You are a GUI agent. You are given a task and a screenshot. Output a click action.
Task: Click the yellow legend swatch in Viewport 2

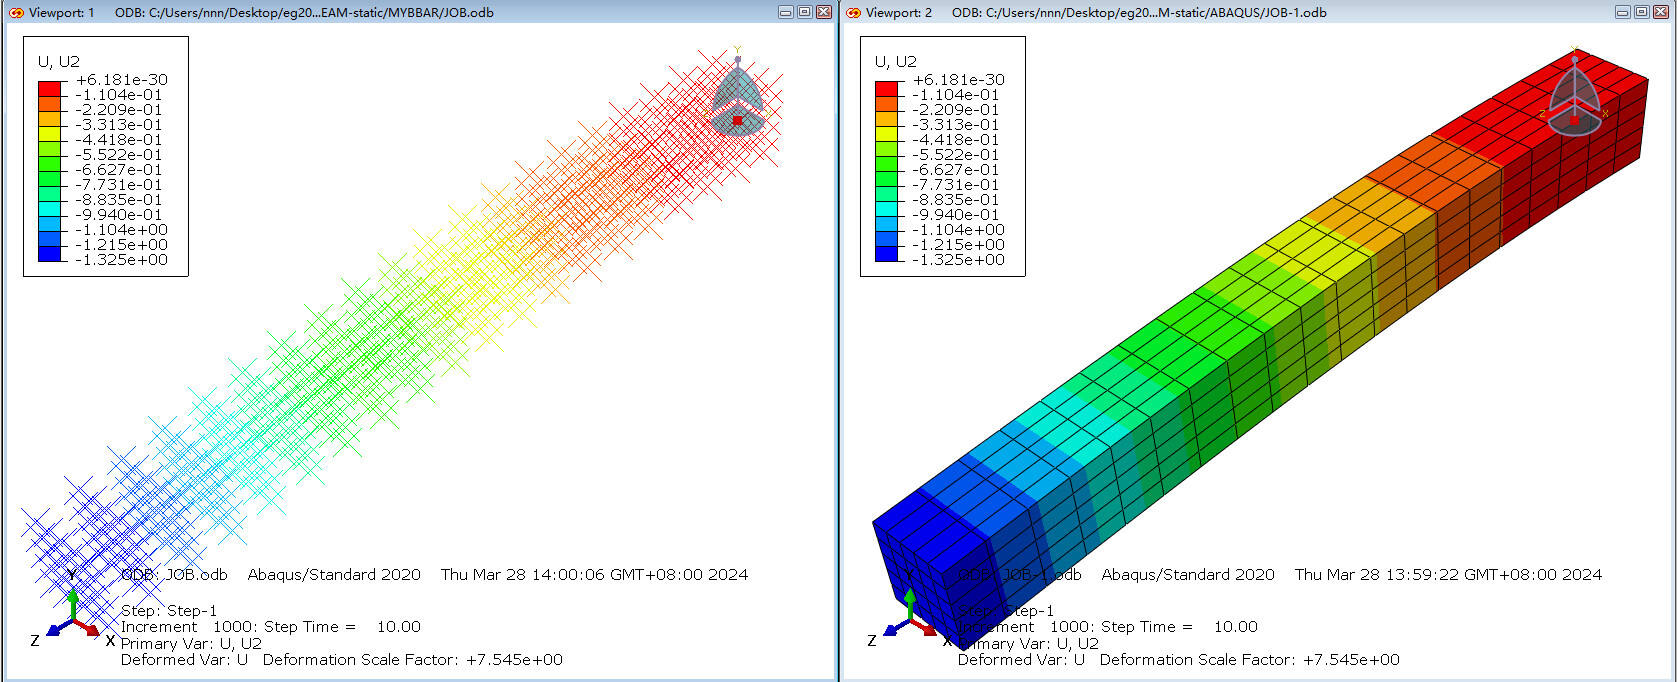[887, 133]
